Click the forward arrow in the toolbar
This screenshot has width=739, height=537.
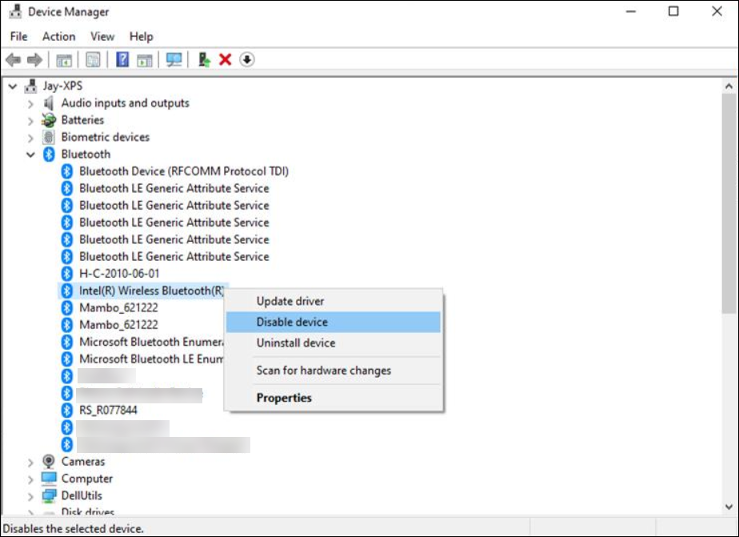pos(36,60)
